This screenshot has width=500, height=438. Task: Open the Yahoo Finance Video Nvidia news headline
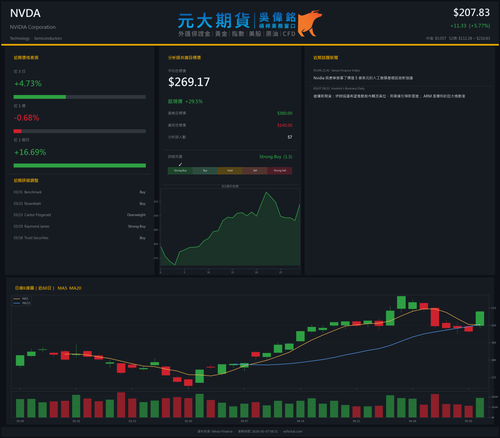(363, 78)
